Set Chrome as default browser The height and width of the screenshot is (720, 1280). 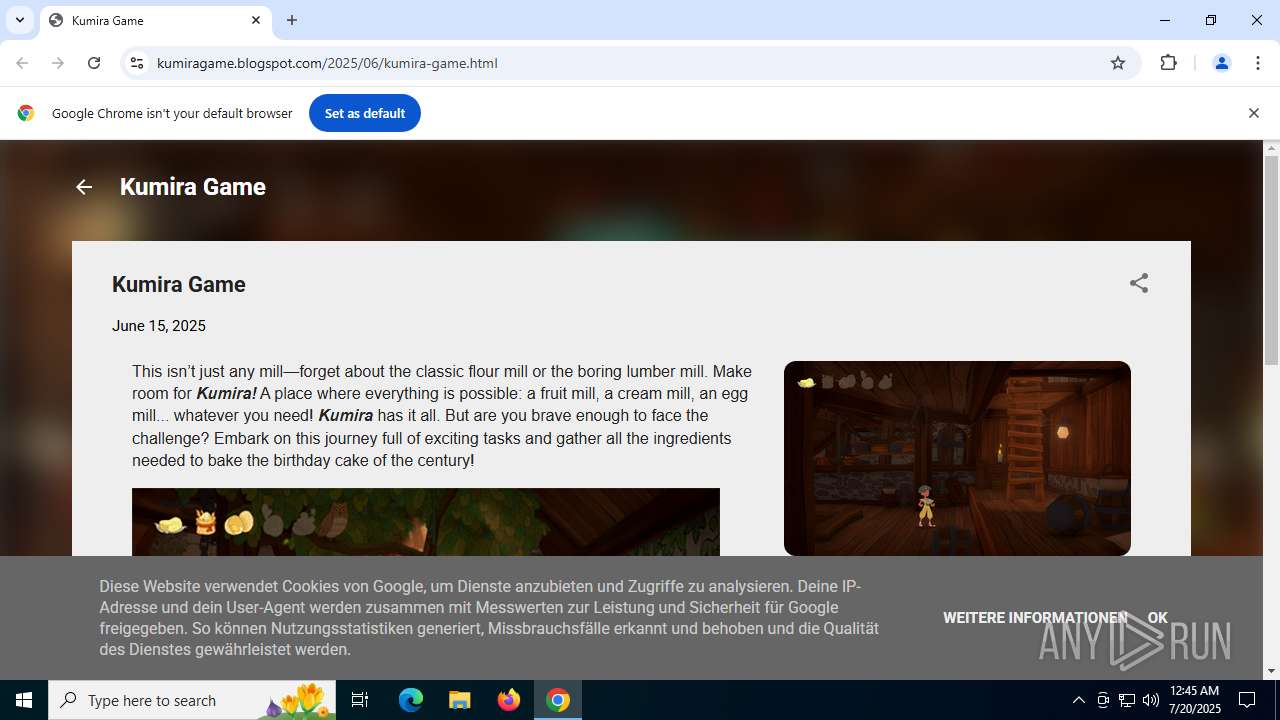pos(365,113)
